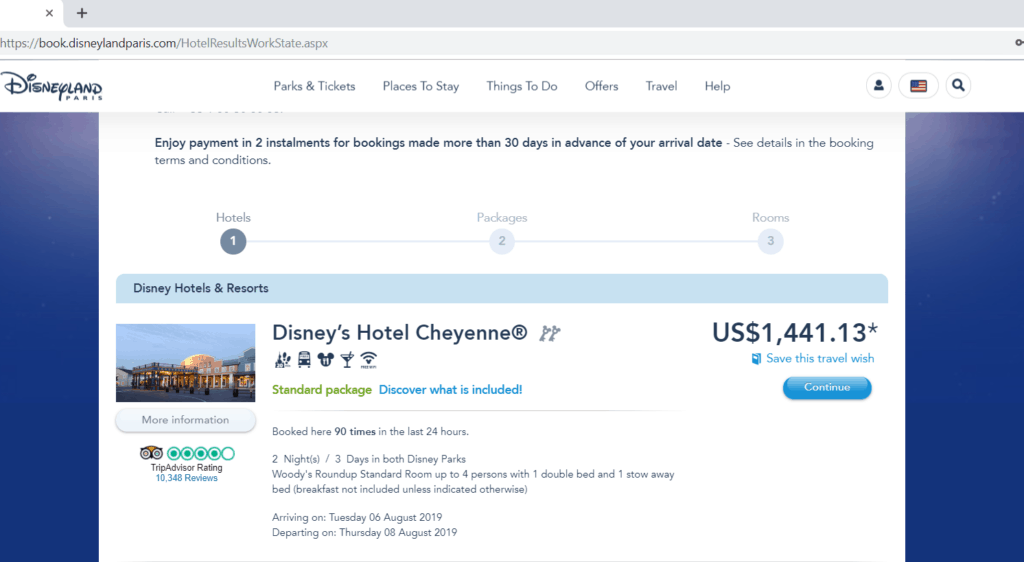This screenshot has height=562, width=1024.
Task: Click the US flag language selector
Action: [x=918, y=86]
